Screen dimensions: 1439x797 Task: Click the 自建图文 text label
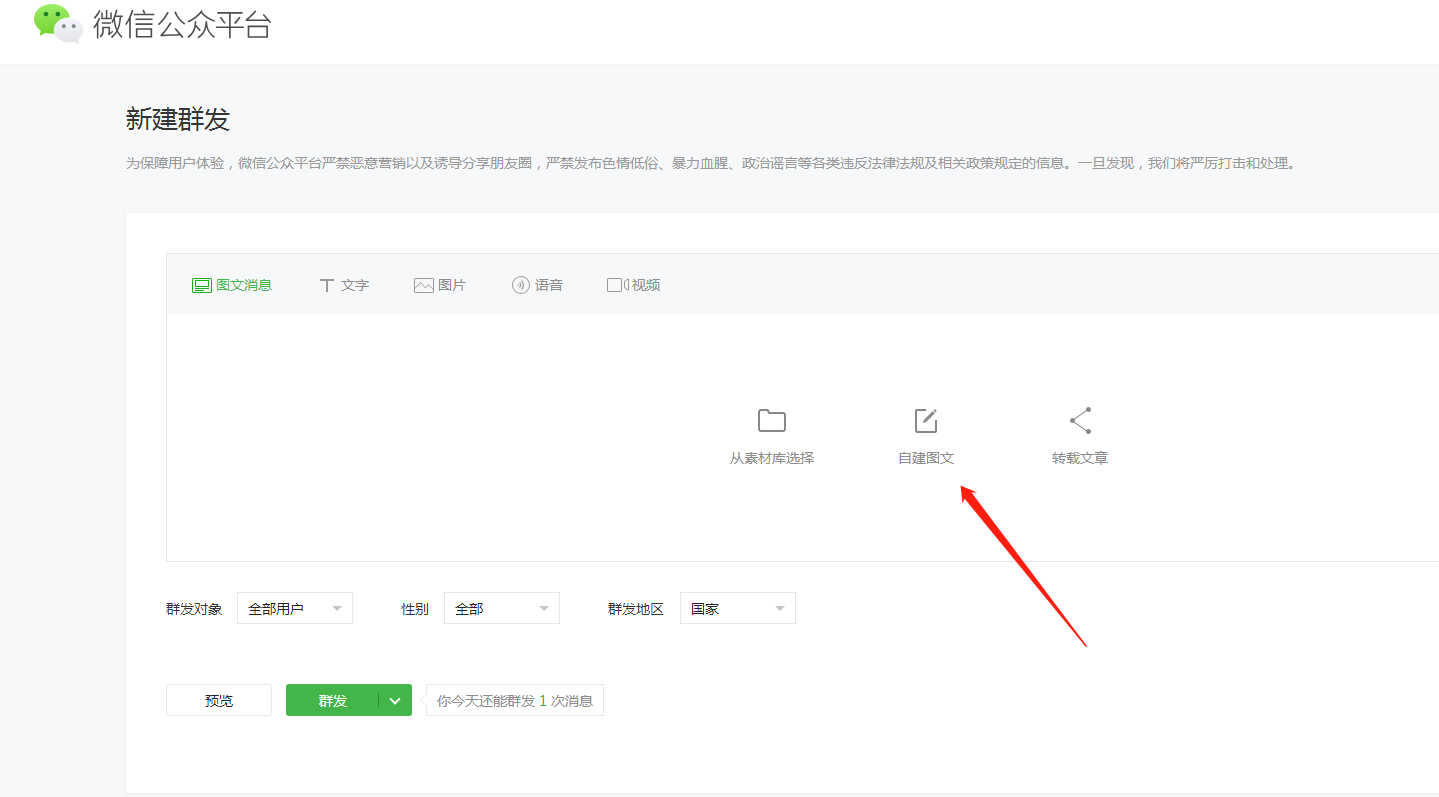point(926,458)
